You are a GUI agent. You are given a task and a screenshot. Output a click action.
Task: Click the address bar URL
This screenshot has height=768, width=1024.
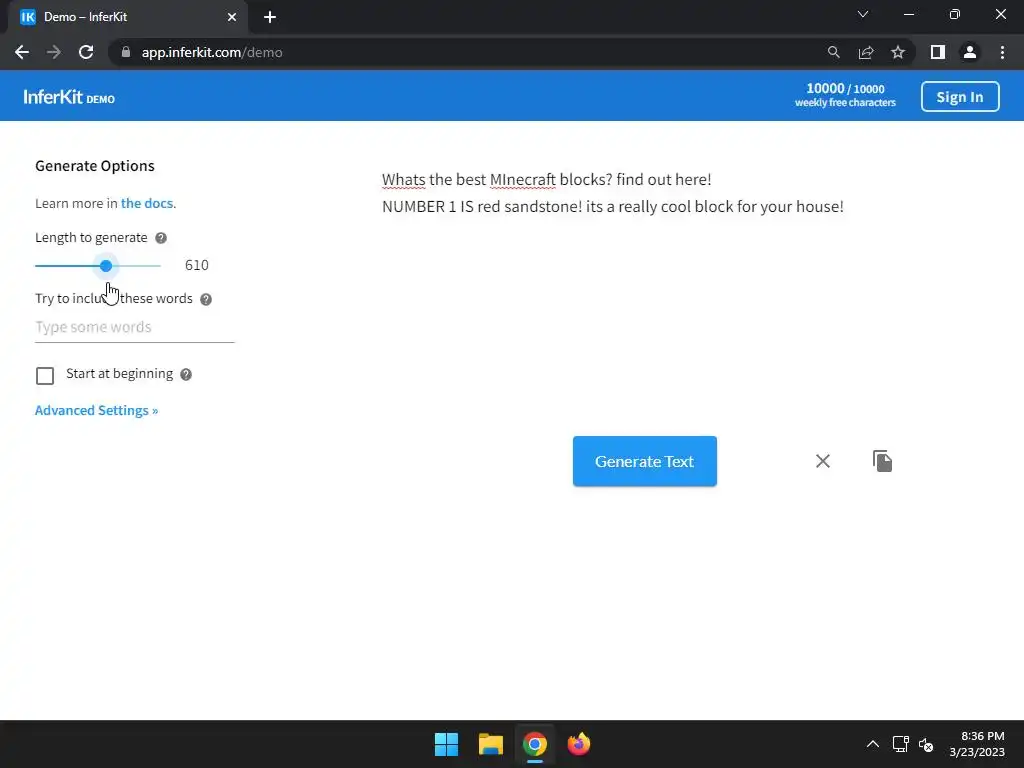point(212,52)
